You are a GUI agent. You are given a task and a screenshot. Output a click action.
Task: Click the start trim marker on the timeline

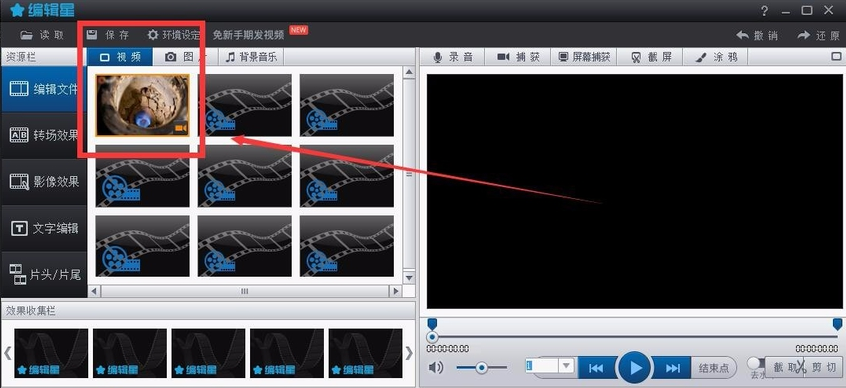432,324
